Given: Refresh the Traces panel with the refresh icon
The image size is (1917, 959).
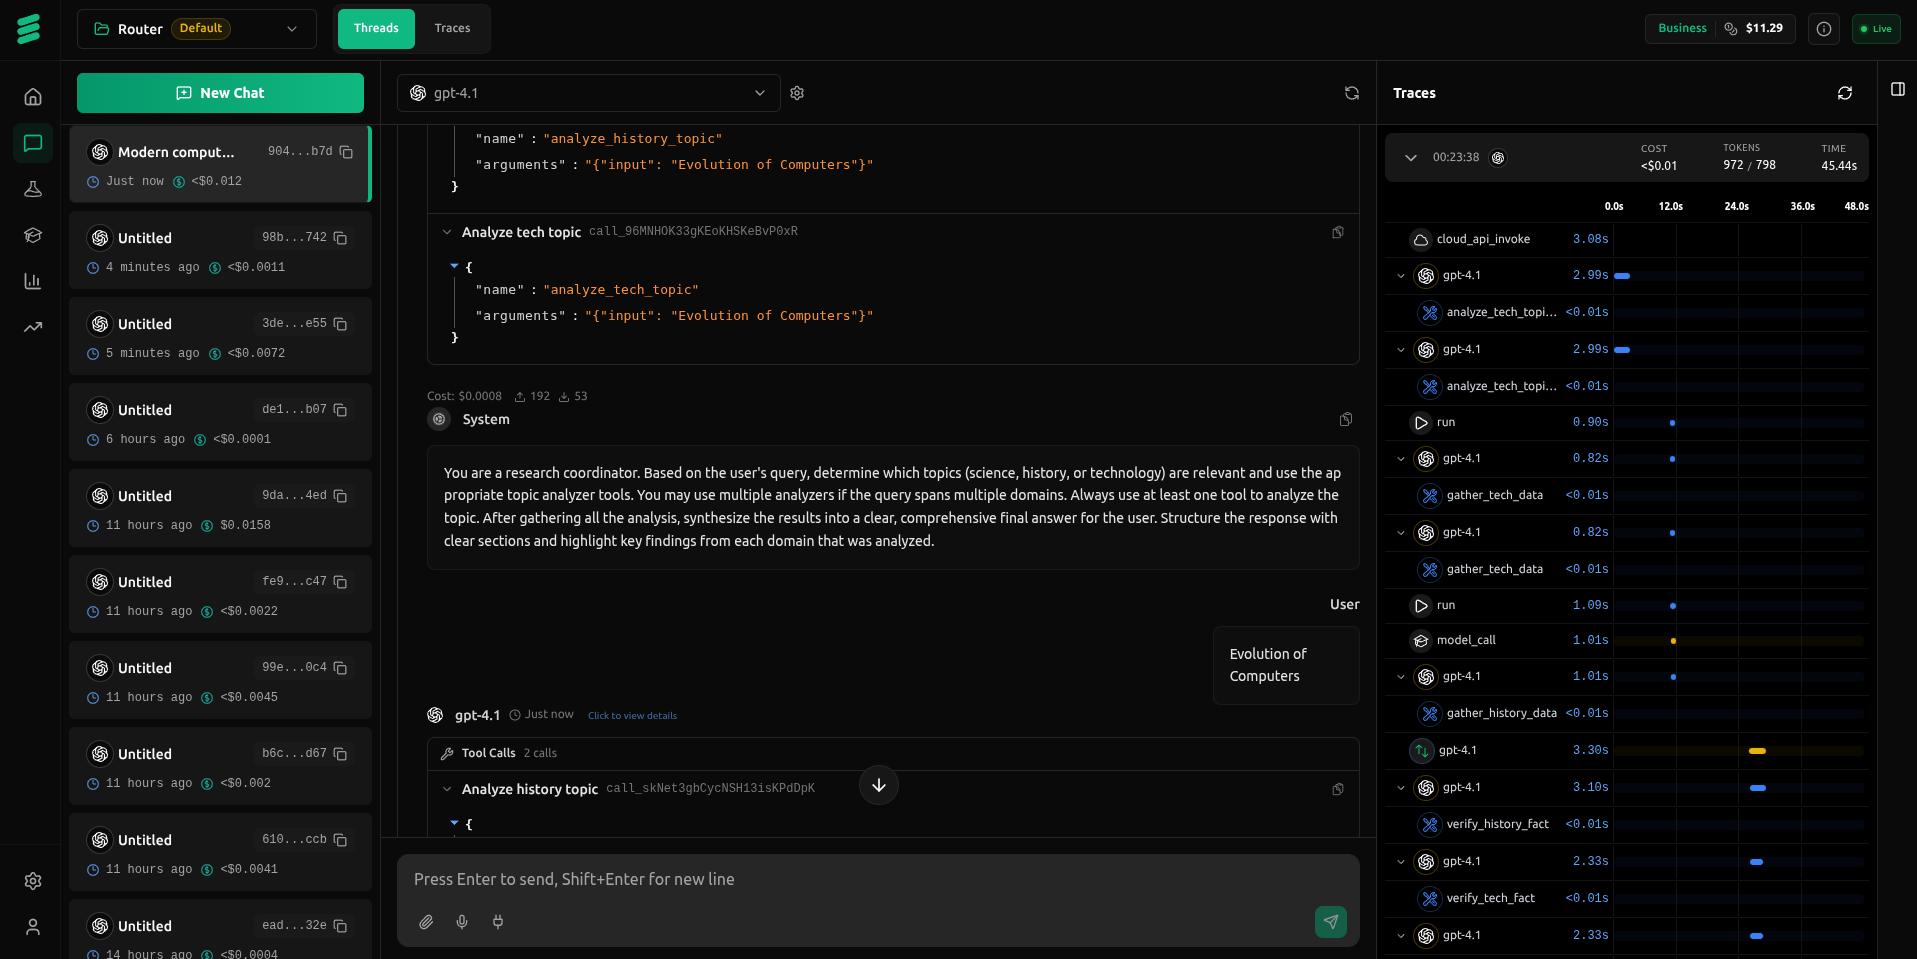Looking at the screenshot, I should (1845, 93).
